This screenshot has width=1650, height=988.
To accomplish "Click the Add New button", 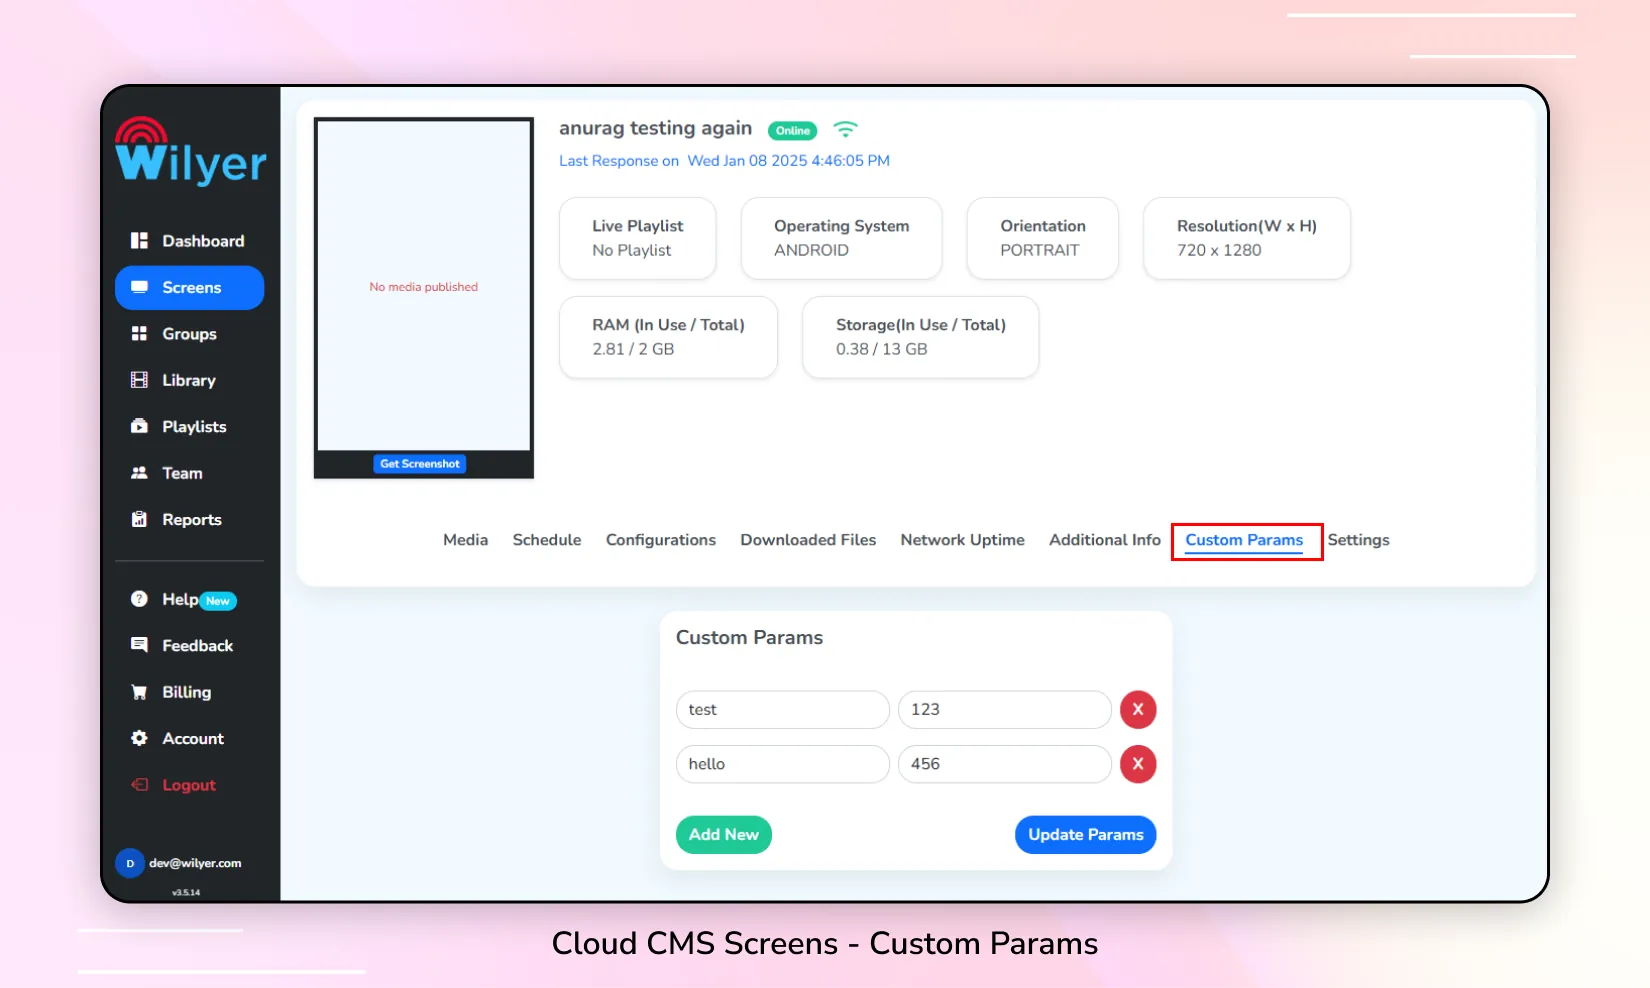I will (x=724, y=835).
